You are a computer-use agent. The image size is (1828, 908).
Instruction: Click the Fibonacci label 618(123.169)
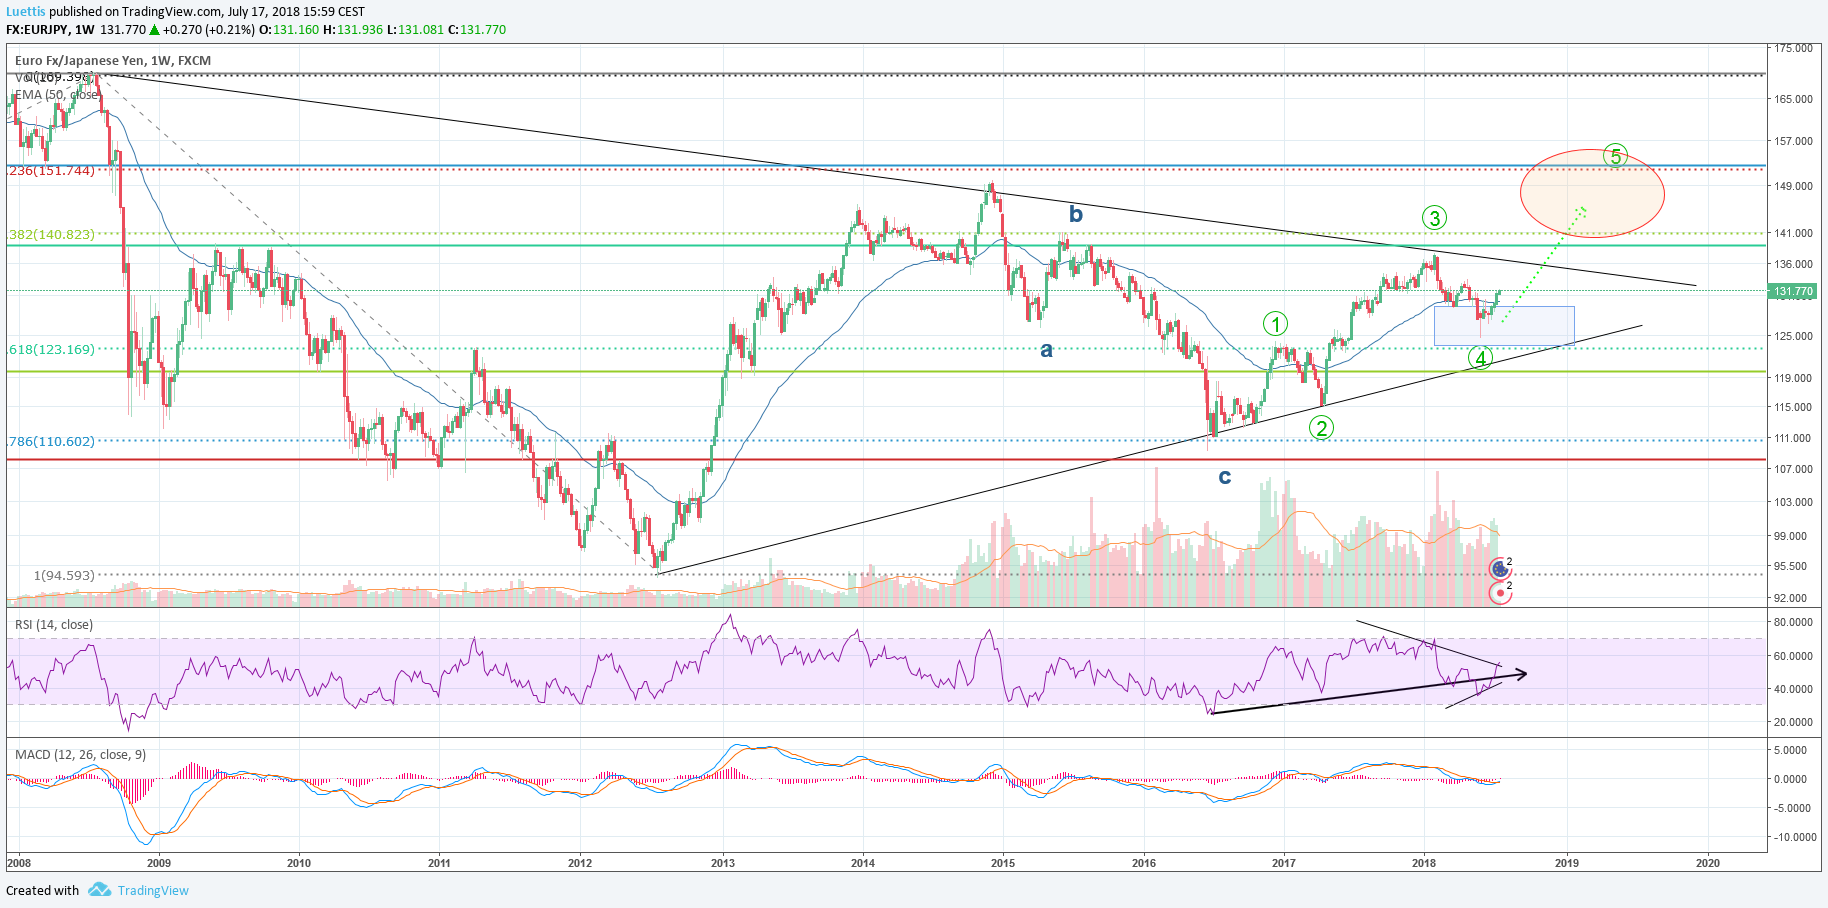(x=52, y=350)
